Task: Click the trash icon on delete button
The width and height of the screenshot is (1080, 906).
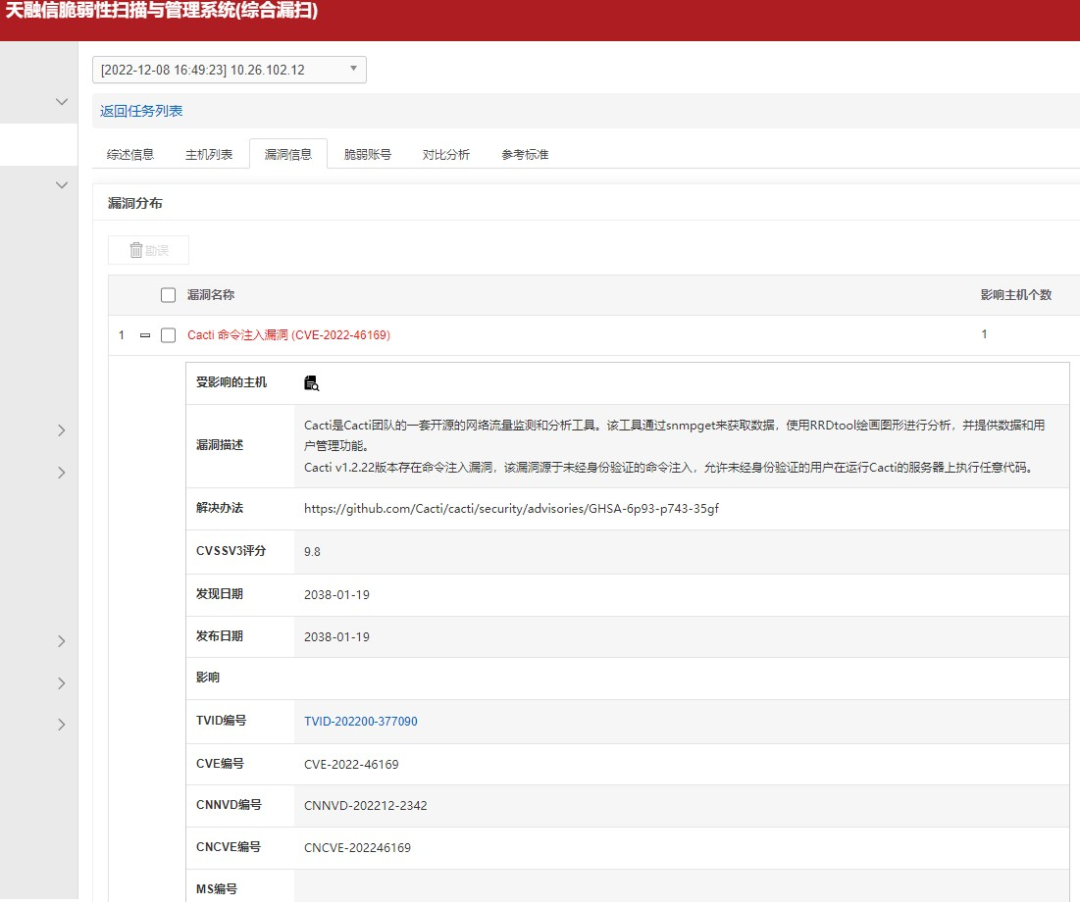Action: point(136,250)
